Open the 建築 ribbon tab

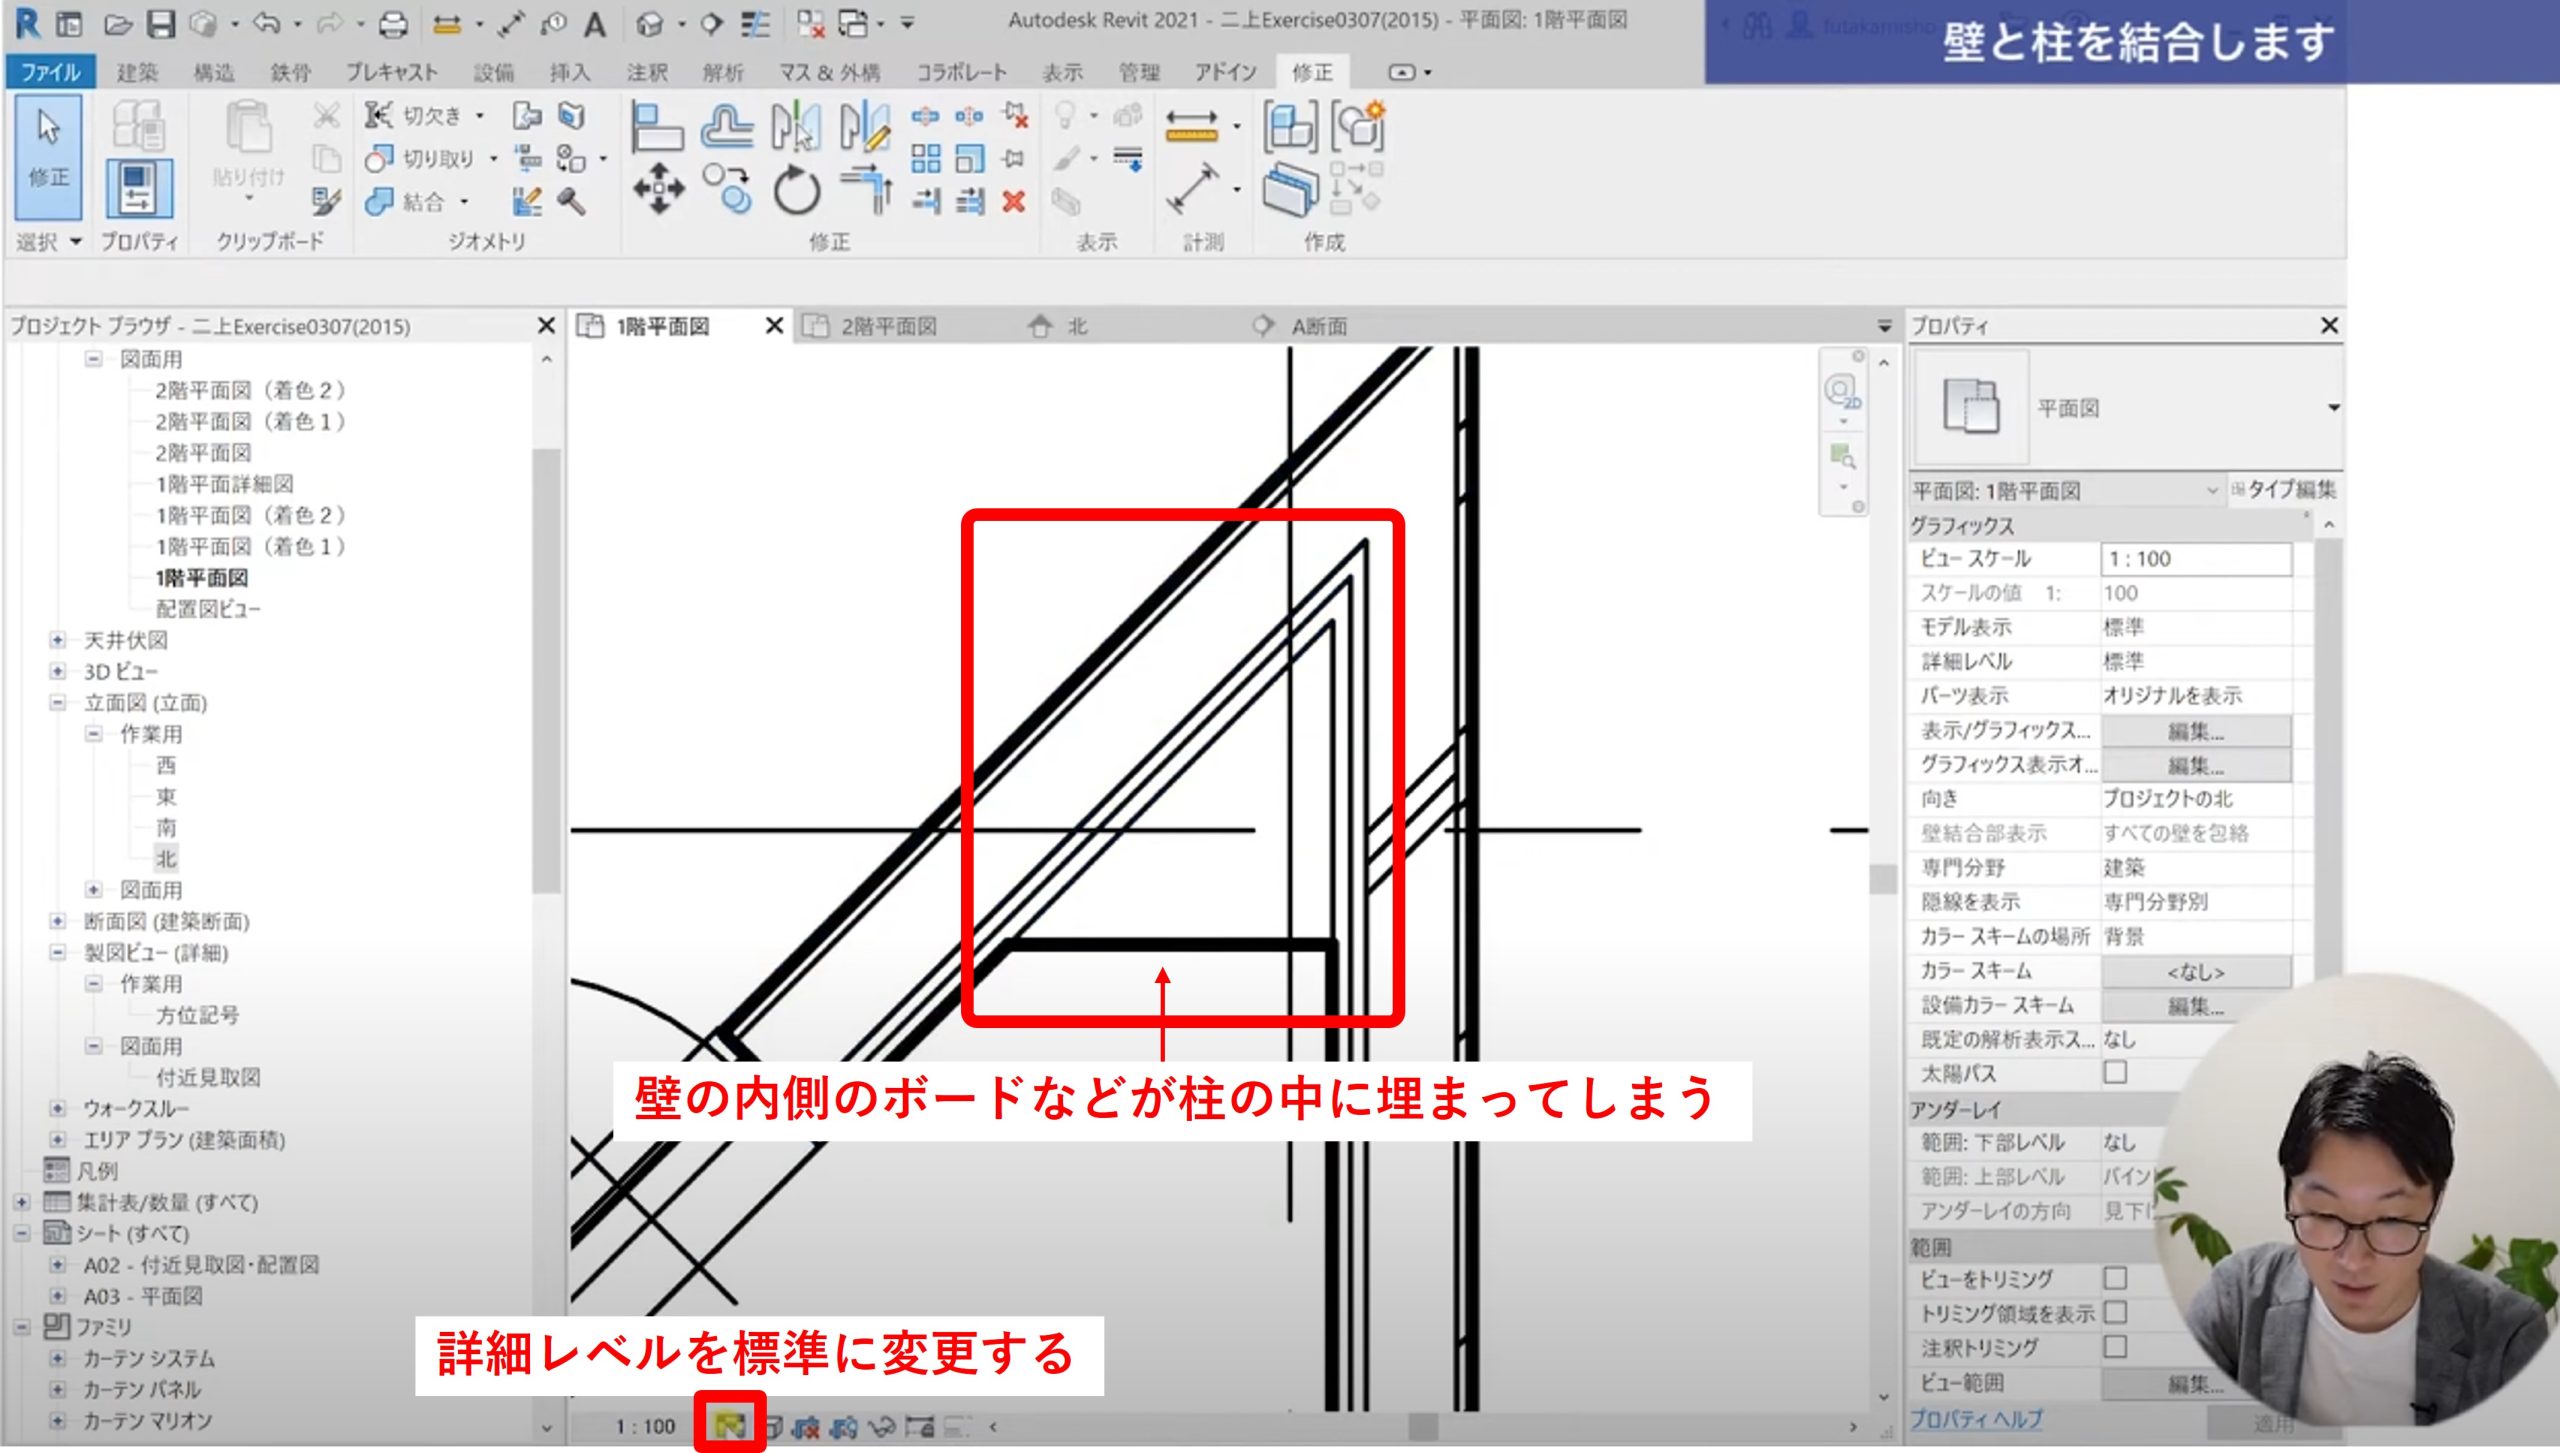[x=138, y=72]
